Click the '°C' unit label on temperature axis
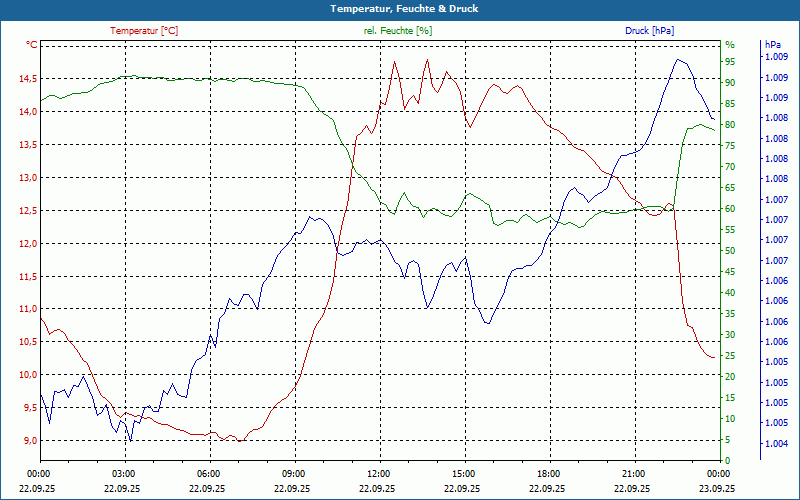 (x=32, y=45)
